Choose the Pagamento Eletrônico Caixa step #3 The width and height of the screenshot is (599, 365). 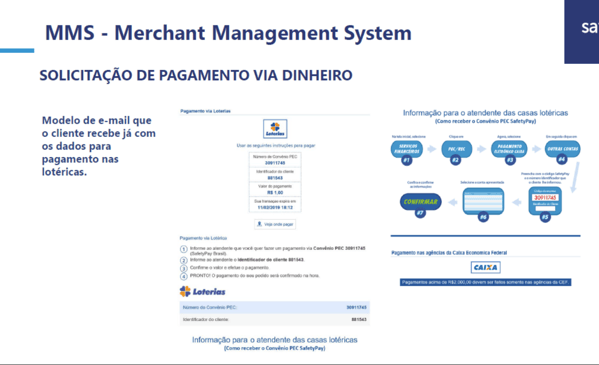(509, 149)
